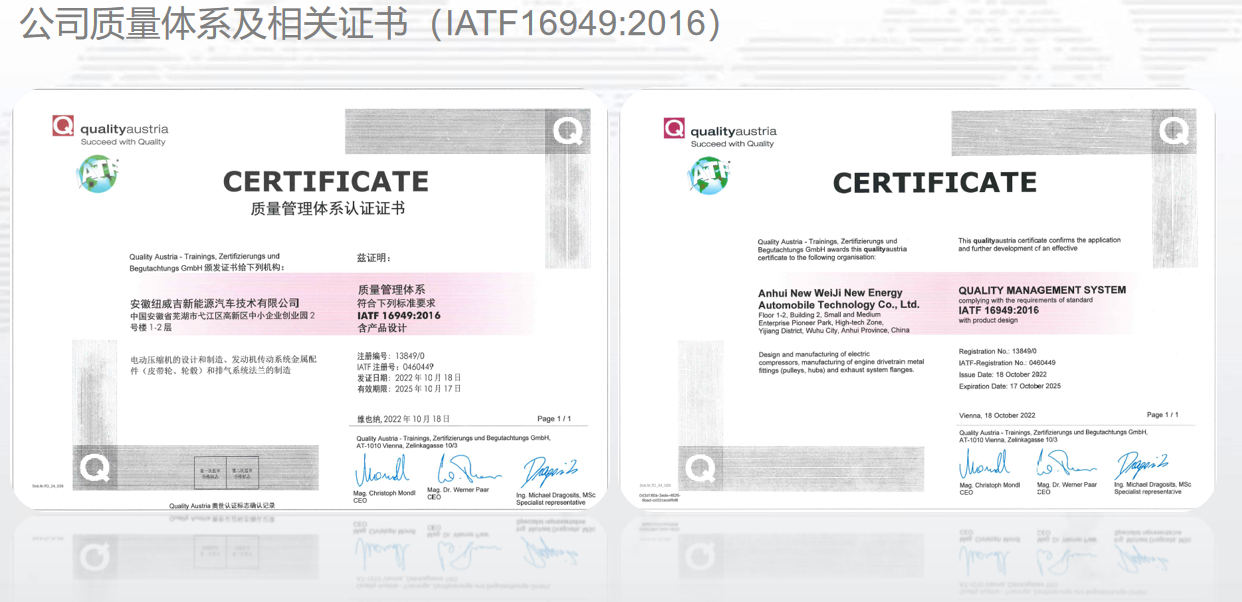
Task: Click the CERTIFICATE heading on the English certificate
Action: (x=935, y=183)
